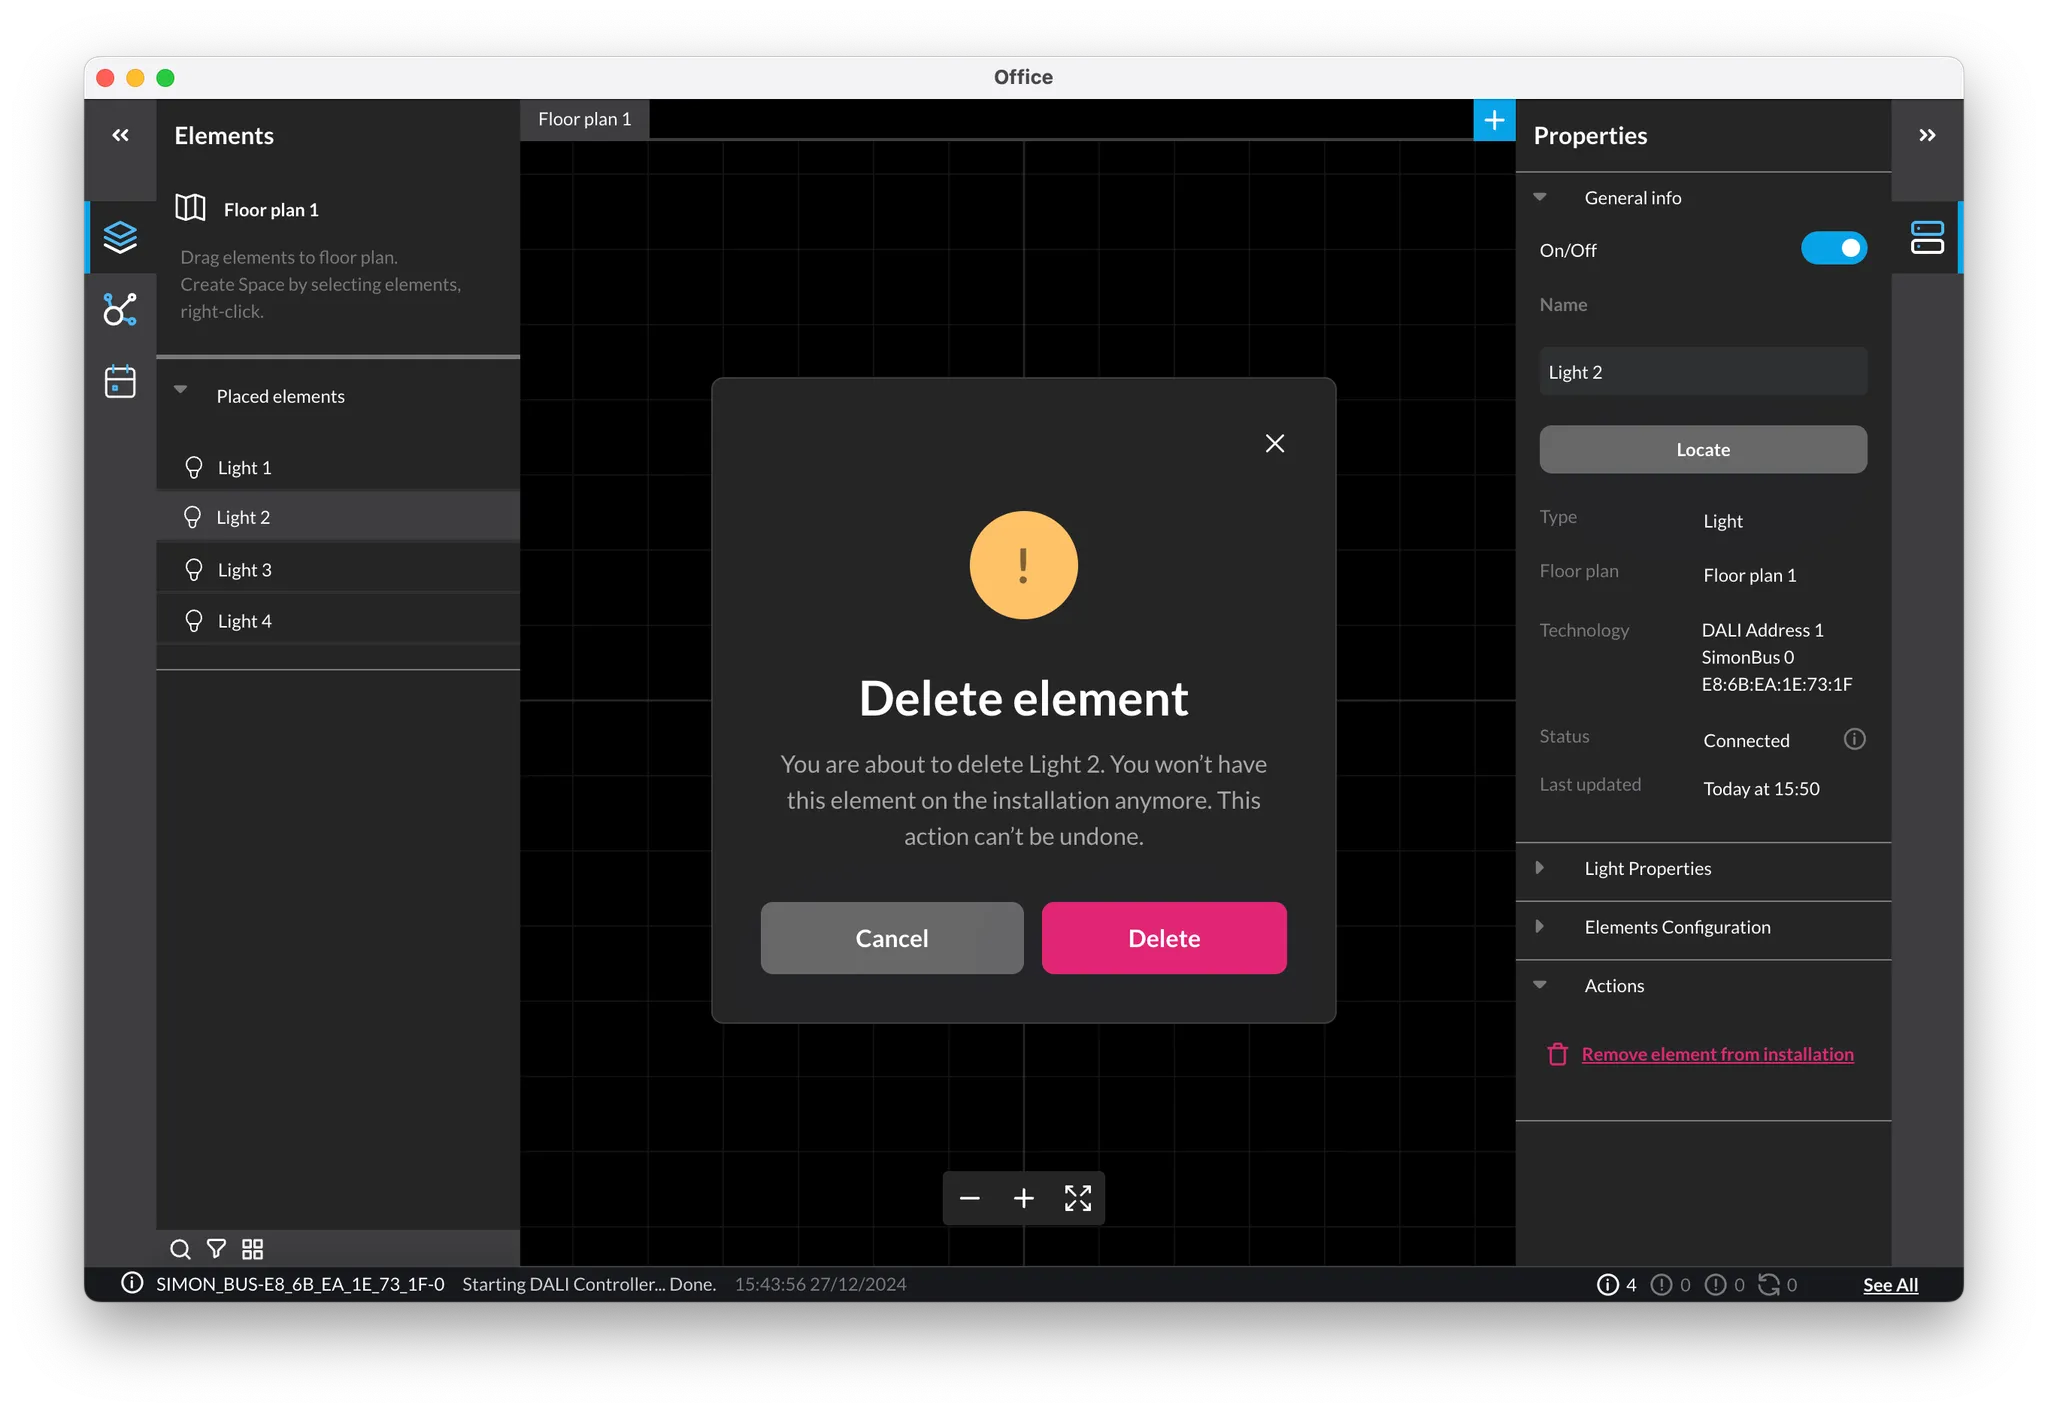Click the SimonBus 0 text

pos(1747,657)
